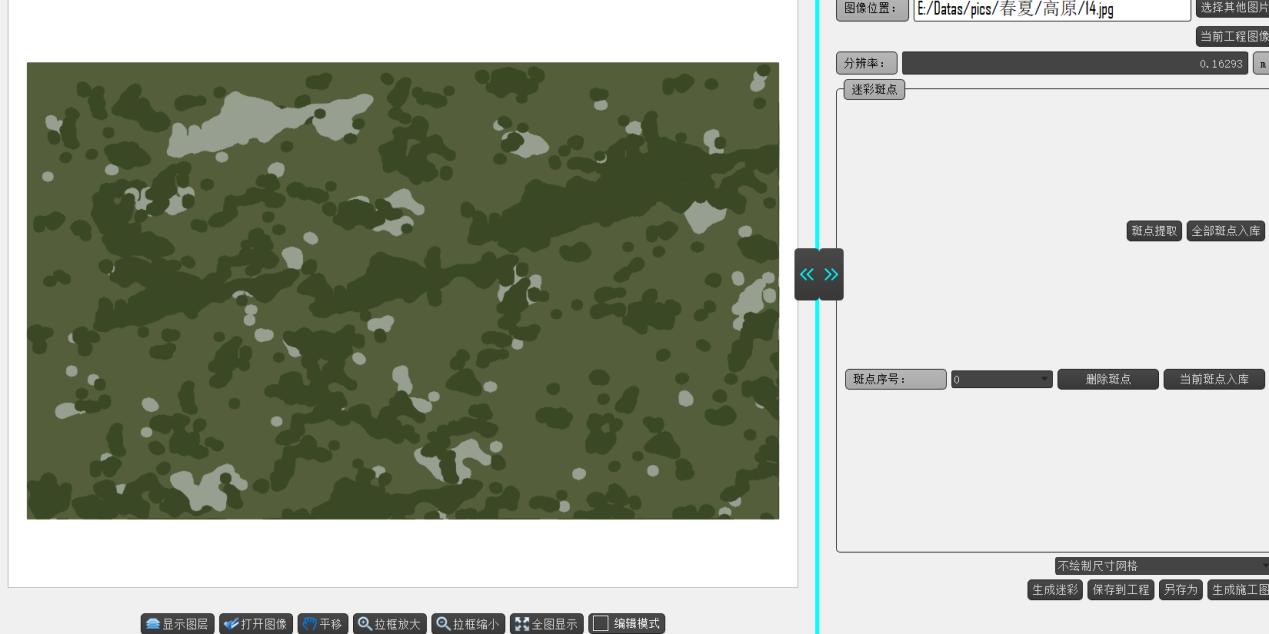Run 斑点提取 spot extraction
Screen dimensions: 1269x634
pos(1155,231)
